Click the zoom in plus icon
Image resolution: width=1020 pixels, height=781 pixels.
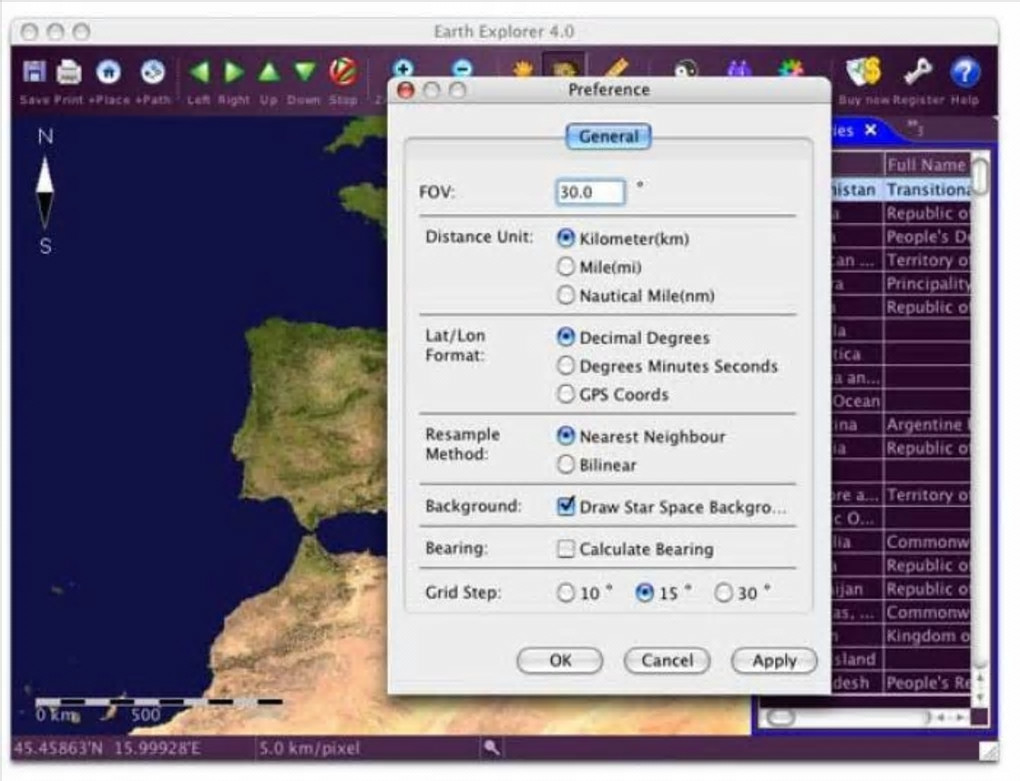coord(403,68)
